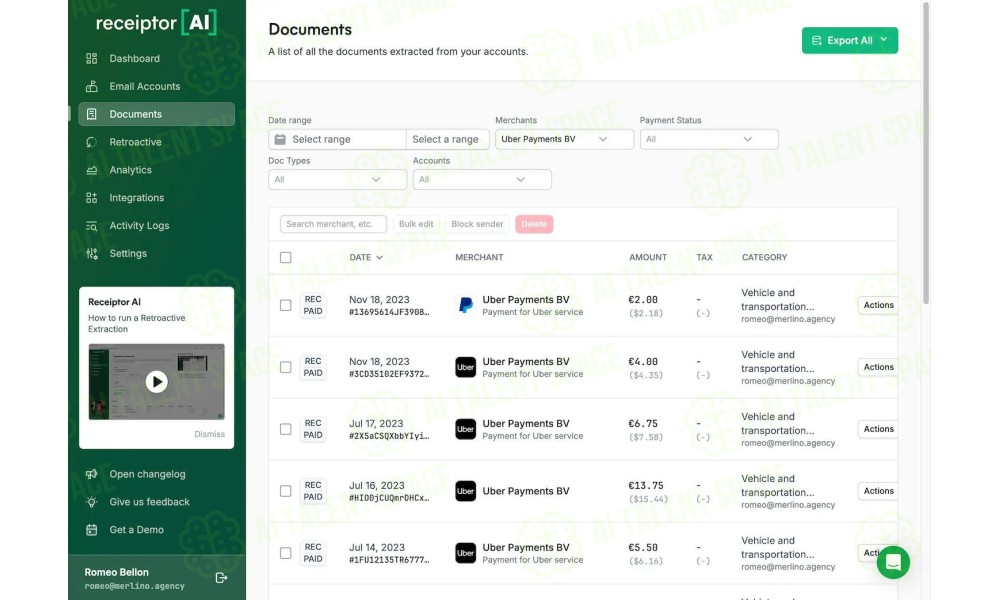Open Actions menu for the €6.75 row
1000x600 pixels.
point(878,429)
